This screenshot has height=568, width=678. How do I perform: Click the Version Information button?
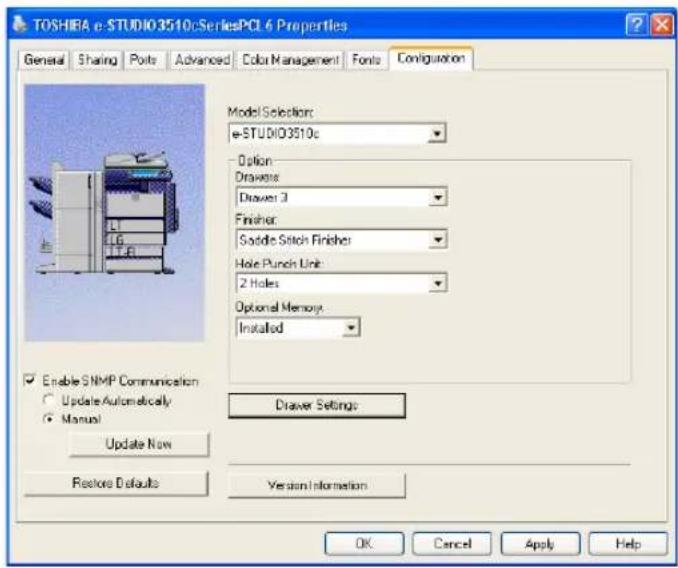(x=317, y=485)
